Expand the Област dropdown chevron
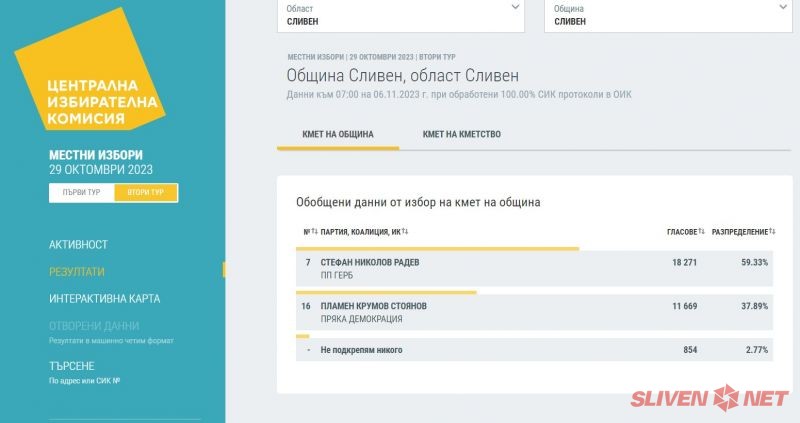The height and width of the screenshot is (423, 800). click(x=515, y=7)
